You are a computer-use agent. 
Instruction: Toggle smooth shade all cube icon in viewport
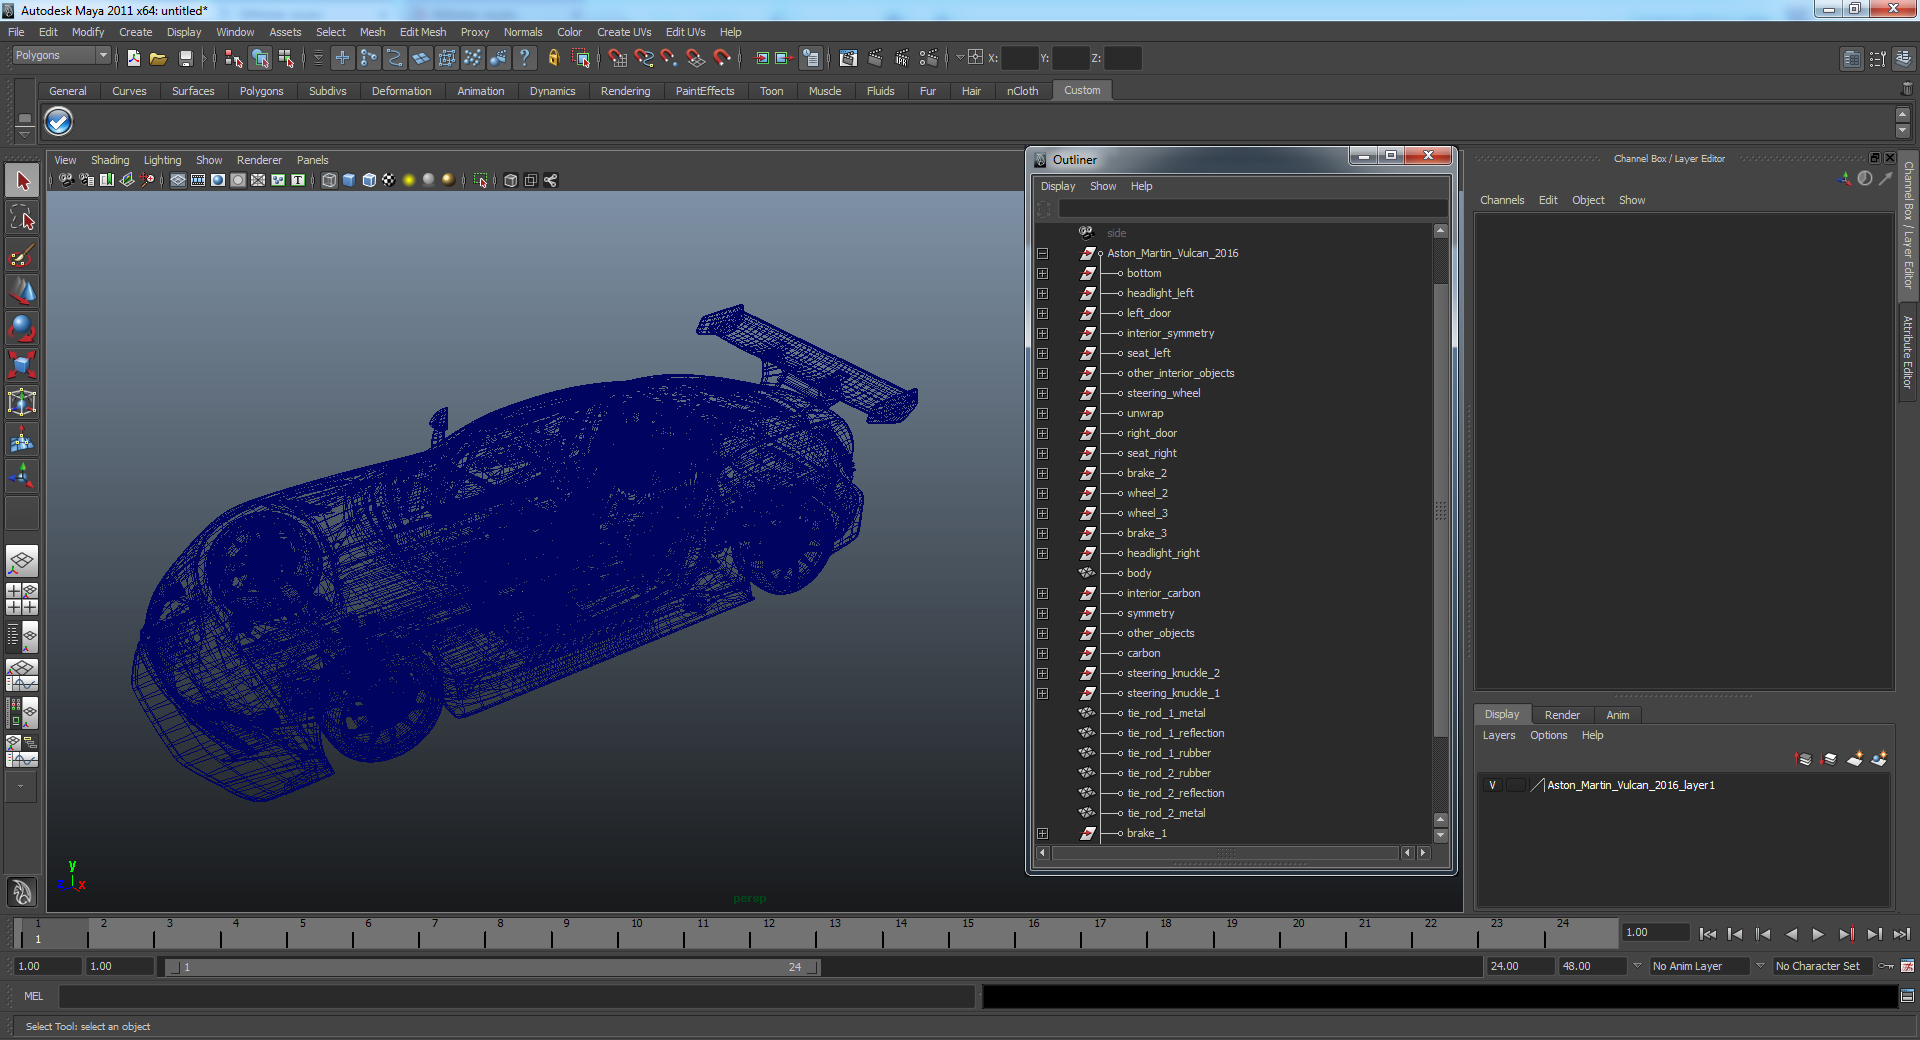(x=349, y=180)
